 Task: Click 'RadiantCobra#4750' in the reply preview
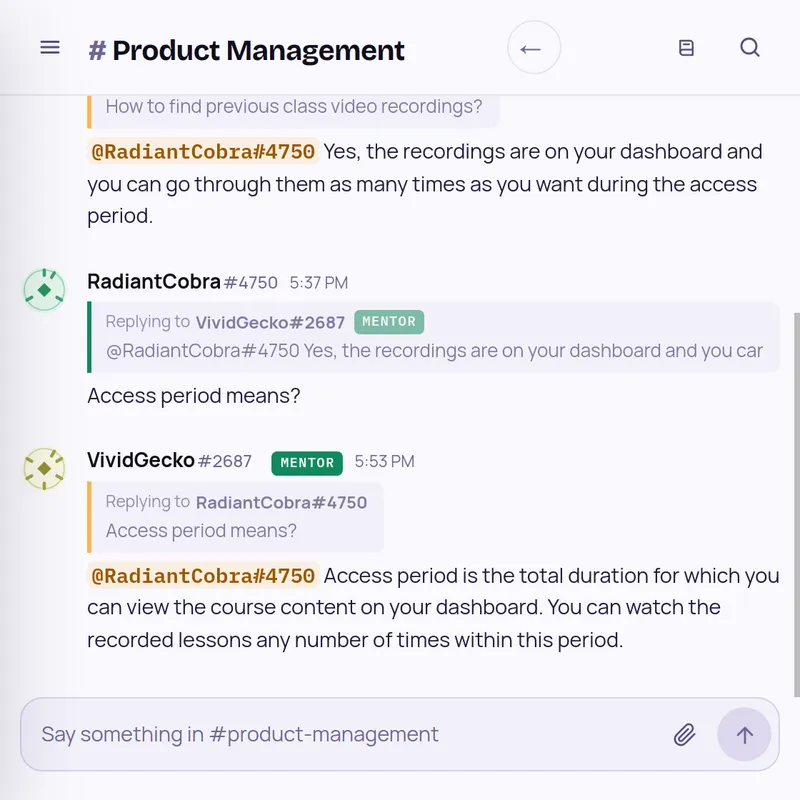click(x=282, y=503)
